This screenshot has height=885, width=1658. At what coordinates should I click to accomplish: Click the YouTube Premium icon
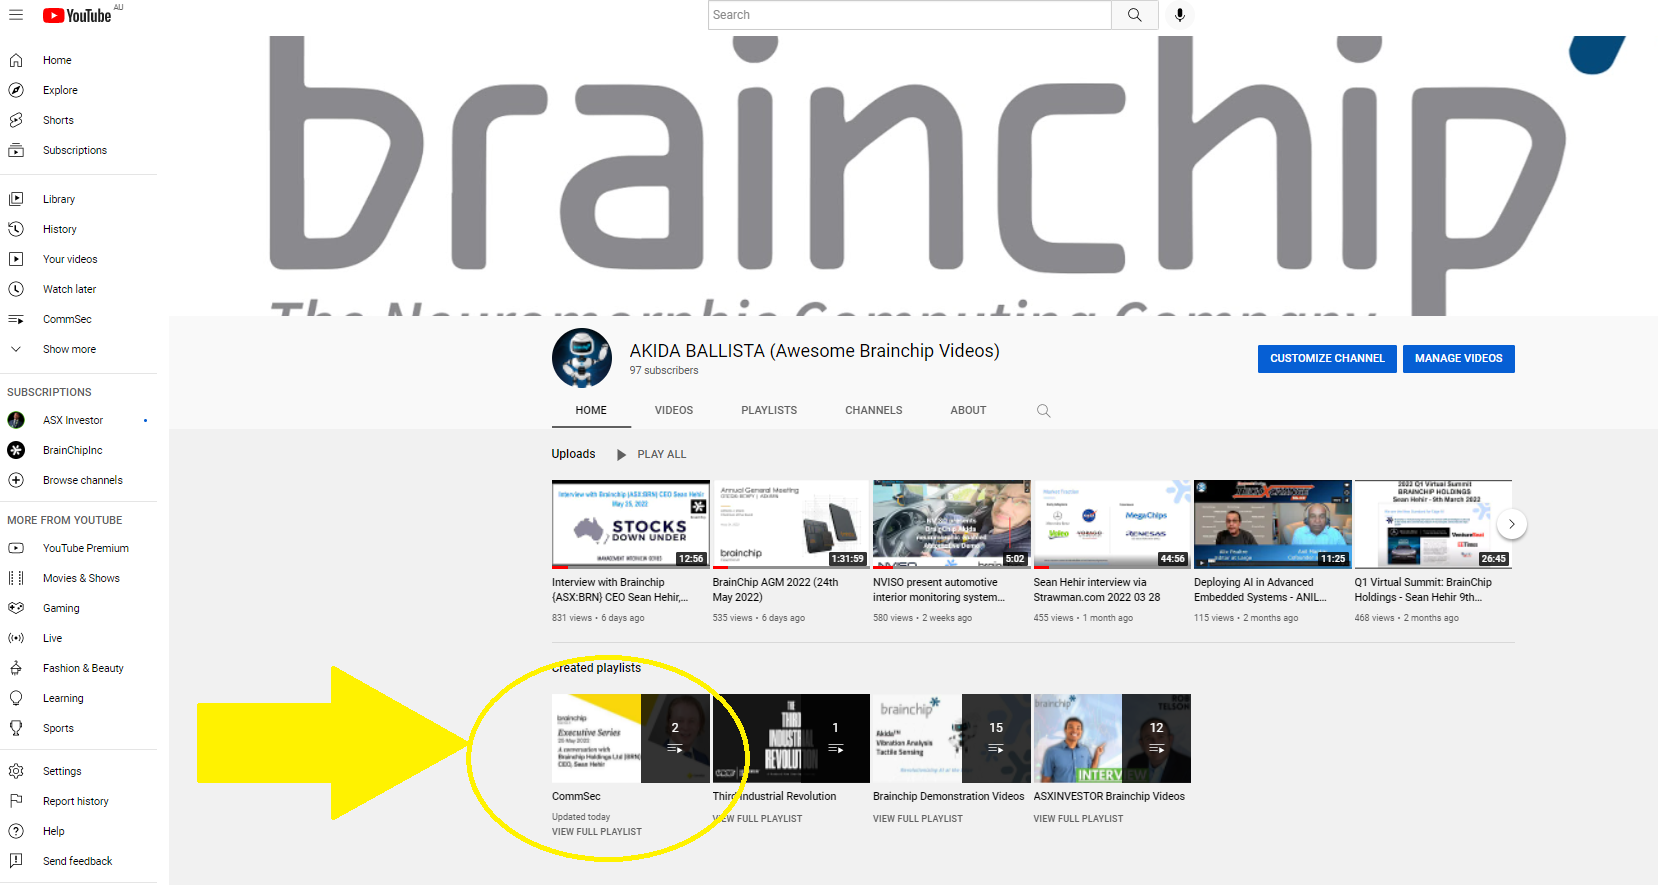click(x=16, y=548)
